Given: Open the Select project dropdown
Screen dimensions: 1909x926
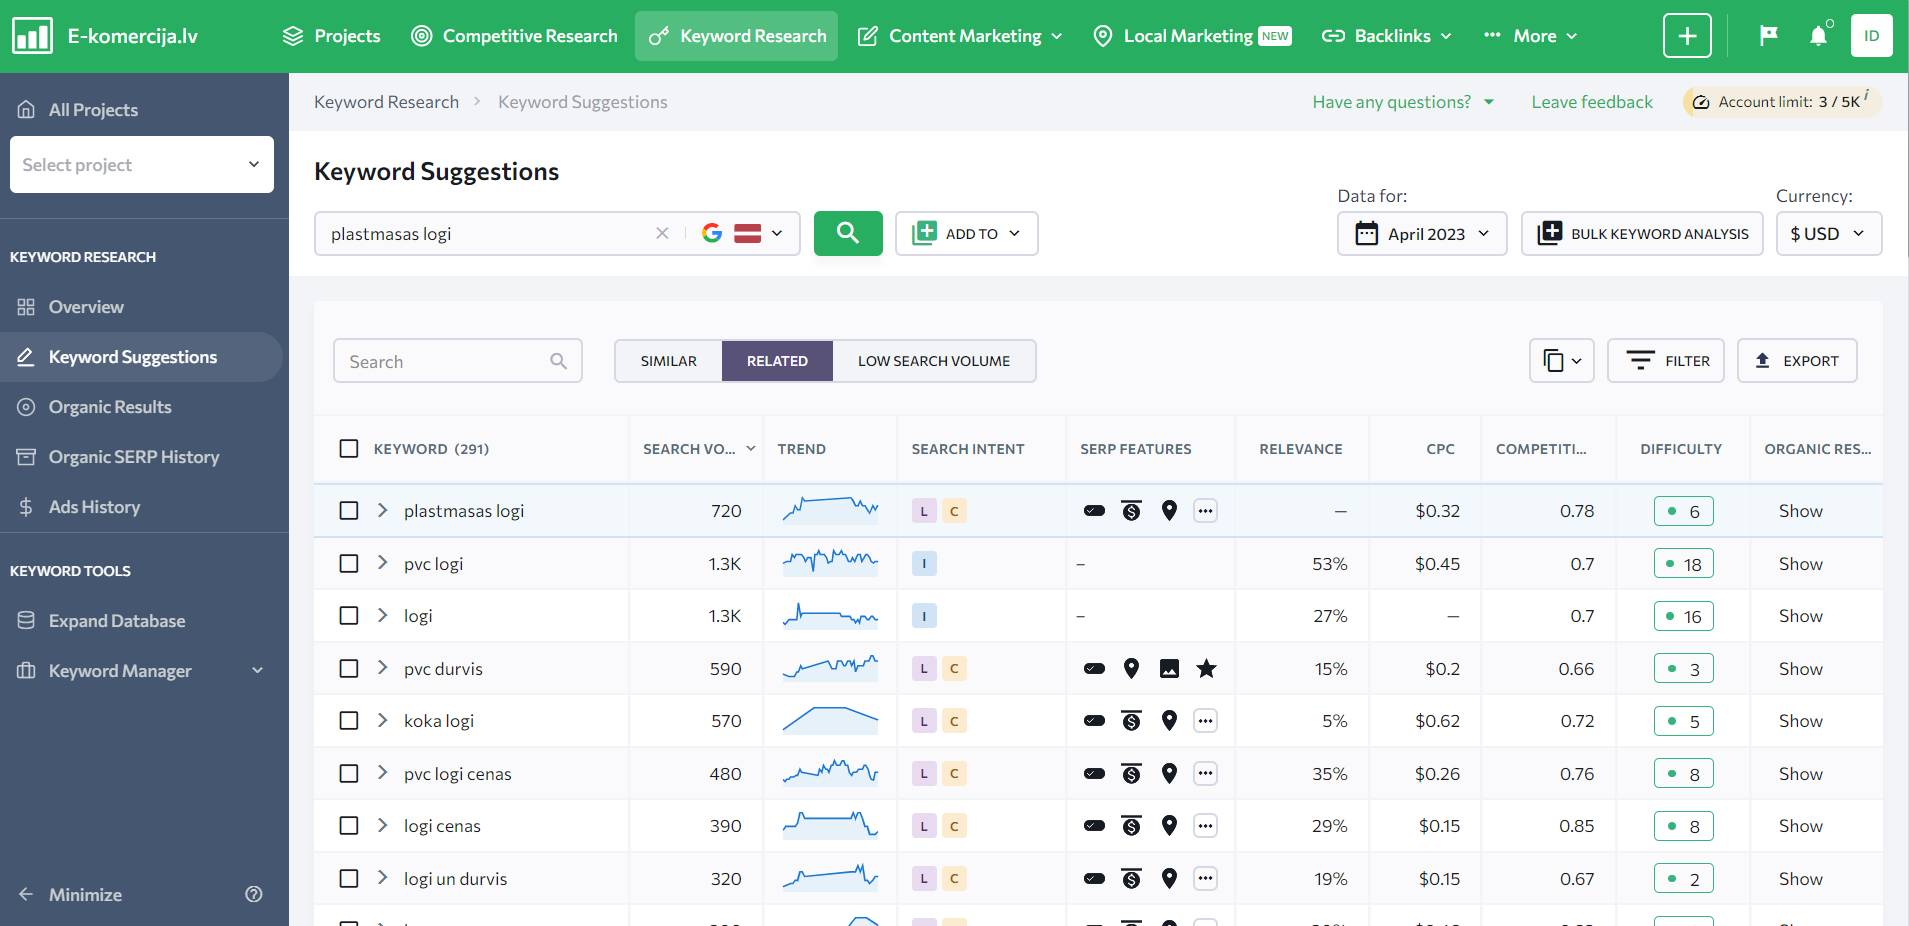Looking at the screenshot, I should tap(142, 165).
